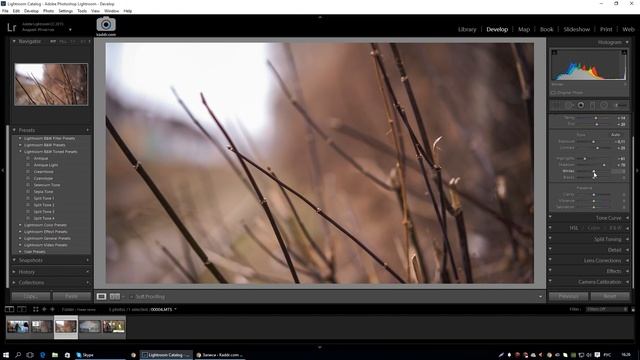Toggle Tone Curve panel on/off switch

point(550,217)
